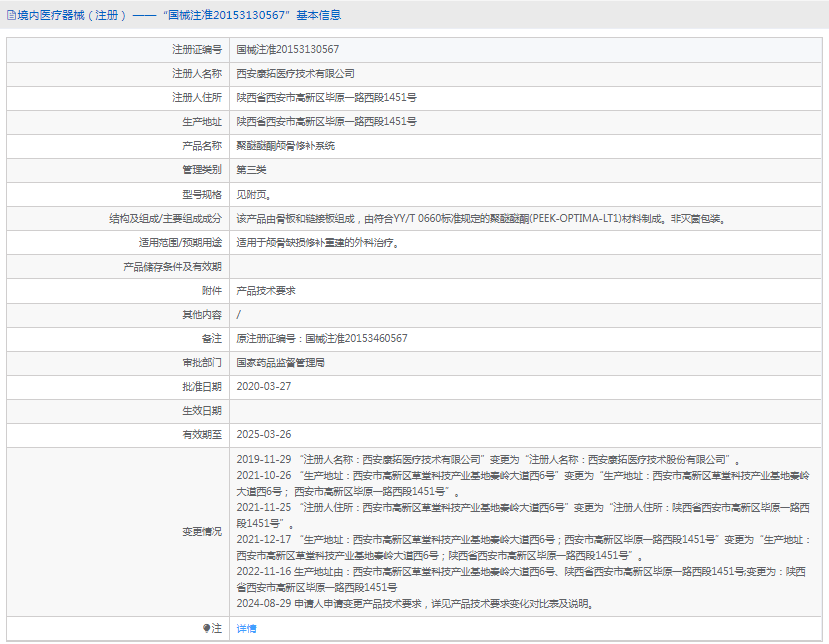
Task: Select the 生效日期 row label
Action: [202, 411]
